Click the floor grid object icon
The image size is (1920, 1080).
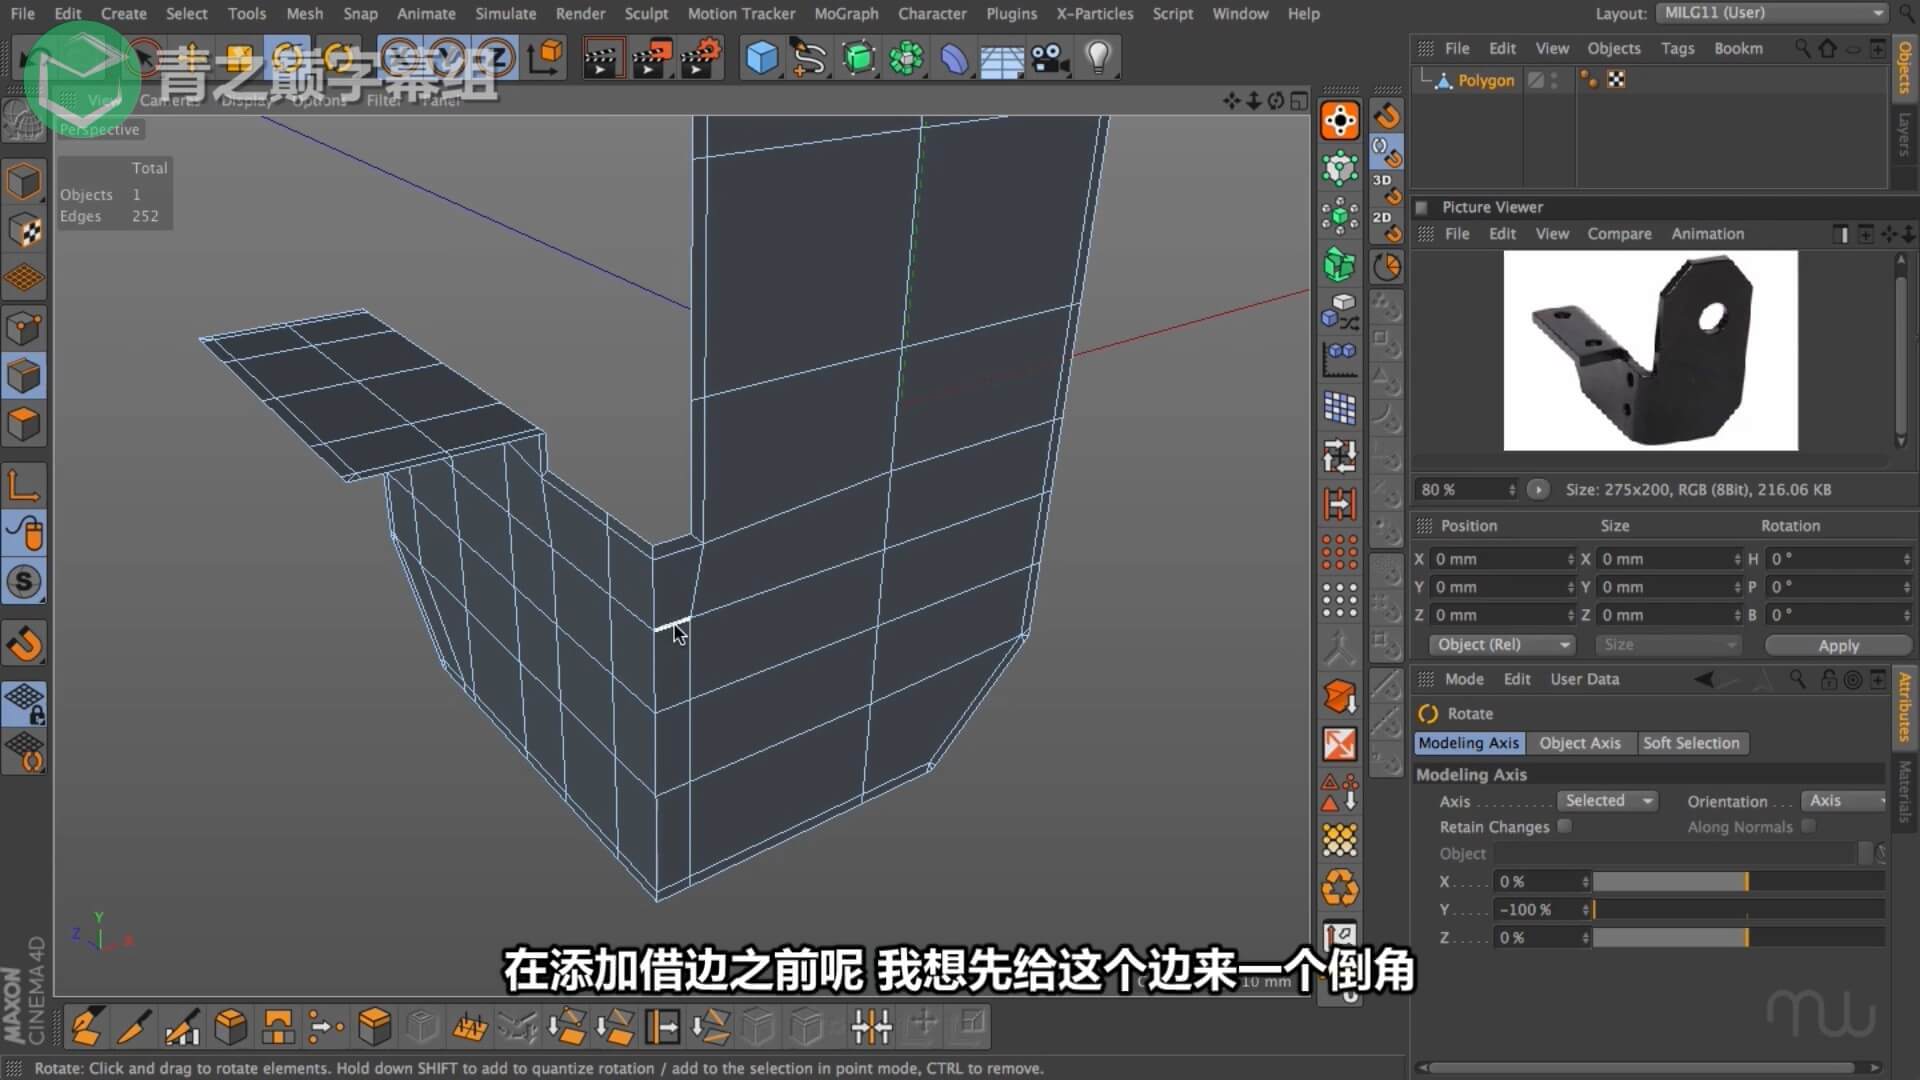pyautogui.click(x=1001, y=58)
